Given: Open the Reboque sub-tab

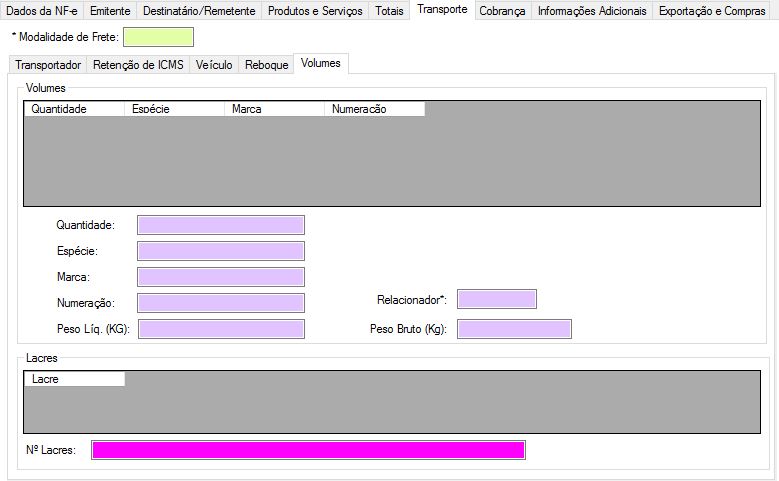Looking at the screenshot, I should pos(266,65).
